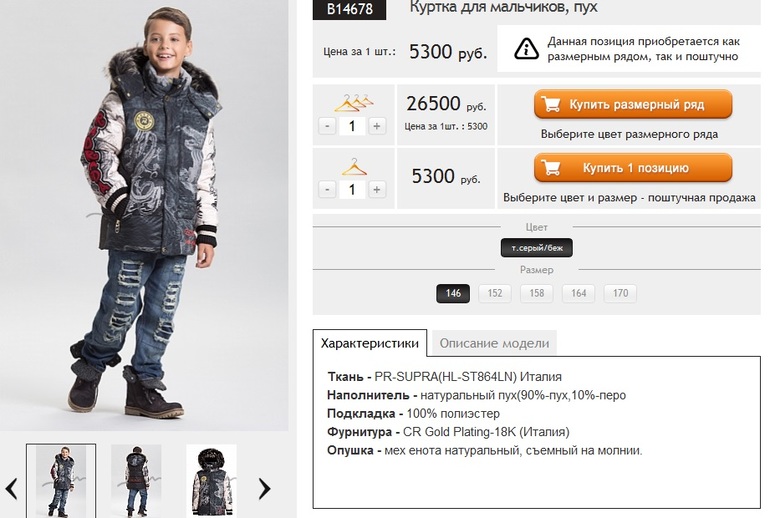770x518 pixels.
Task: Decrease single item quantity with minus
Action: [x=327, y=189]
